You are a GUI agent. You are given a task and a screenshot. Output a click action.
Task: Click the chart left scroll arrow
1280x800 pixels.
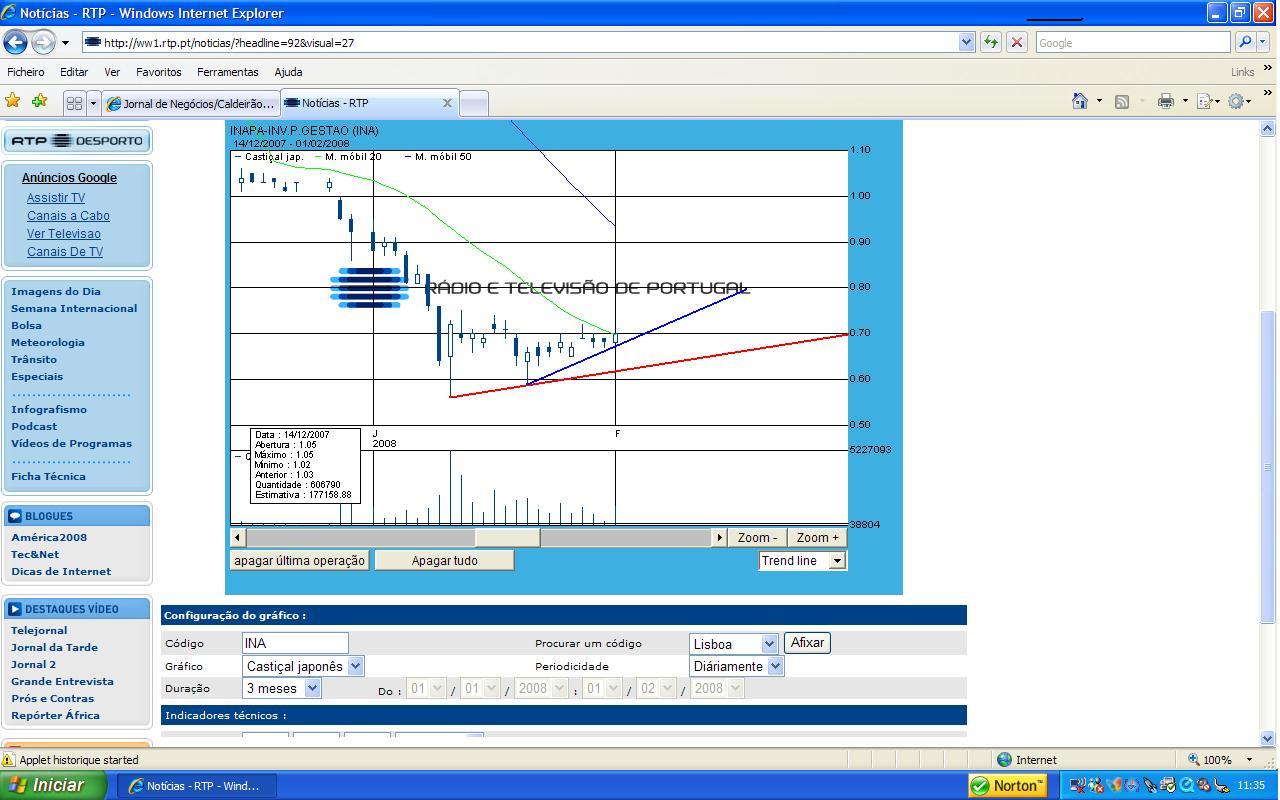(x=237, y=538)
